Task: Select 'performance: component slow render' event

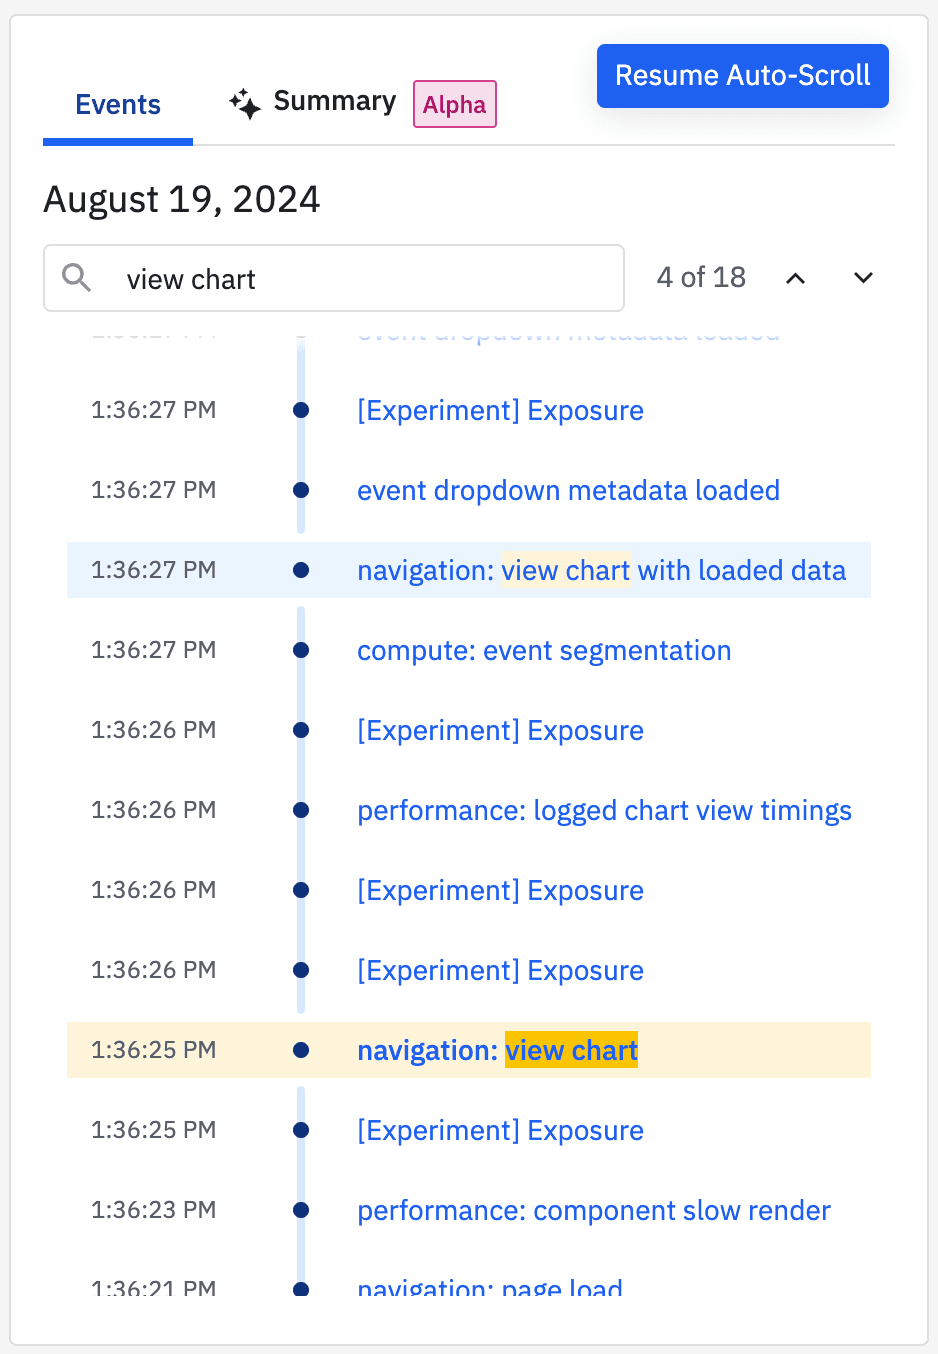Action: [594, 1211]
